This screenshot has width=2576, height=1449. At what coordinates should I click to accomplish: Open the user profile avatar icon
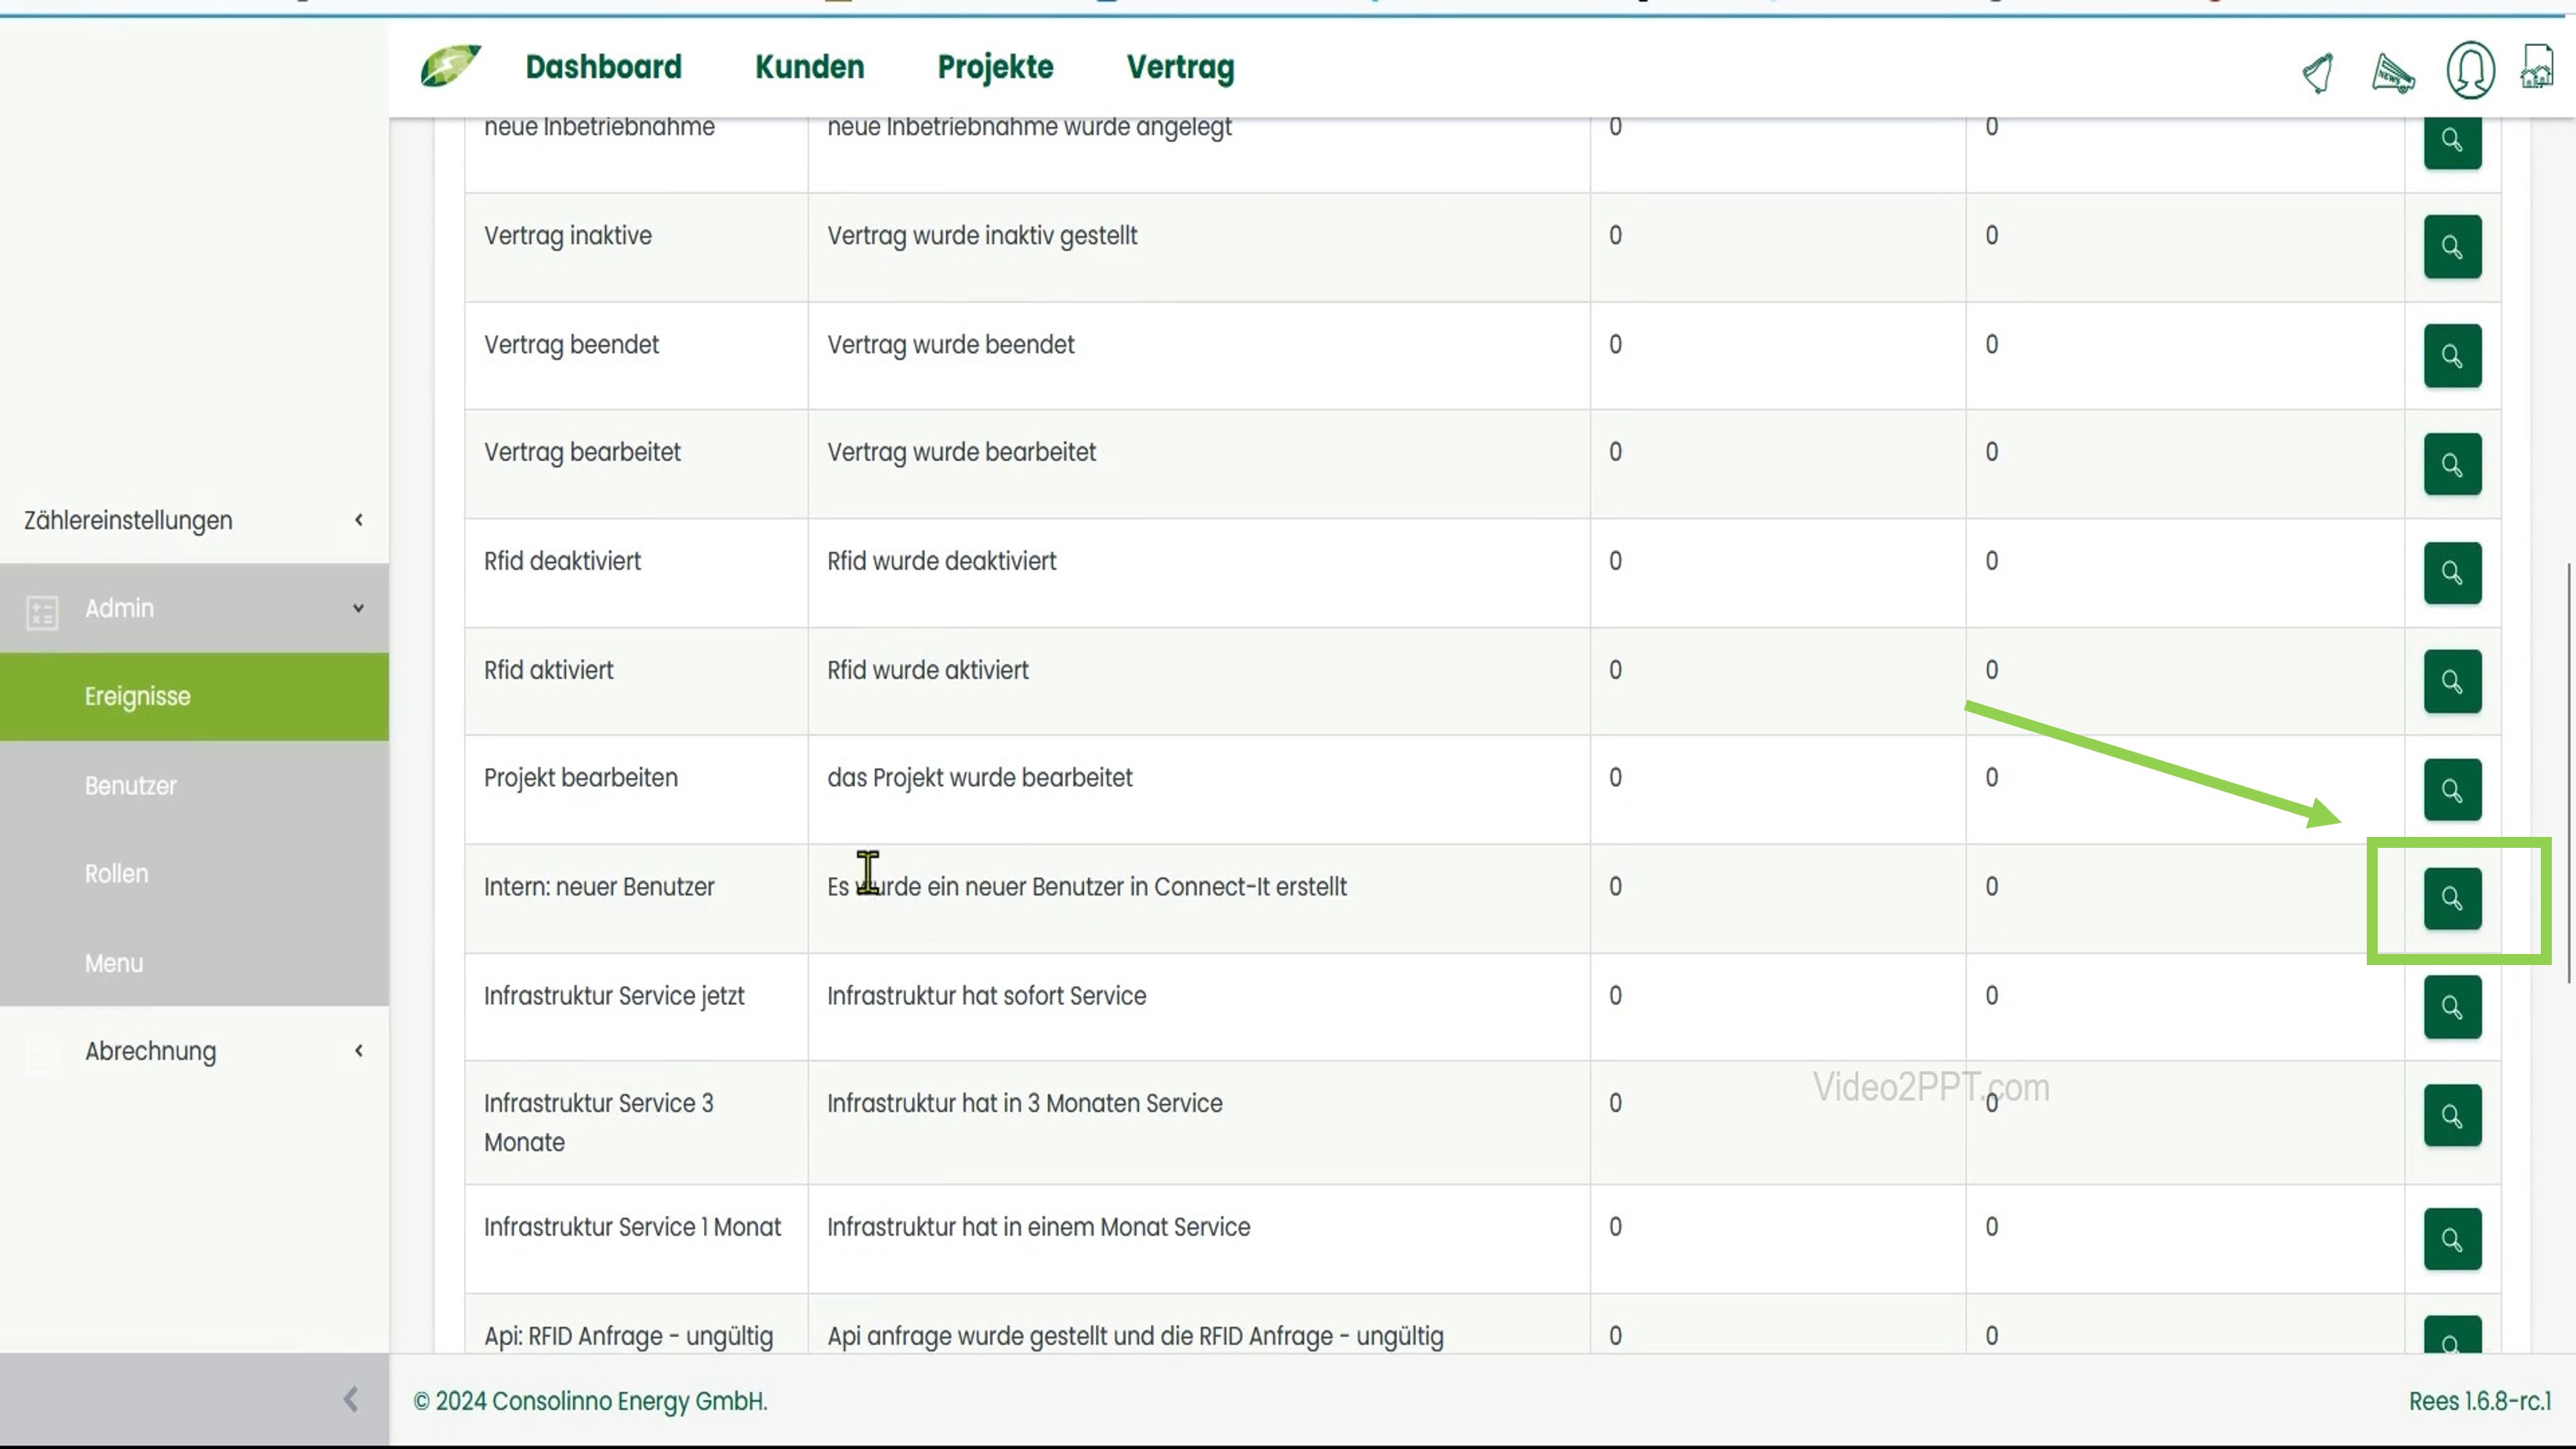(2470, 70)
